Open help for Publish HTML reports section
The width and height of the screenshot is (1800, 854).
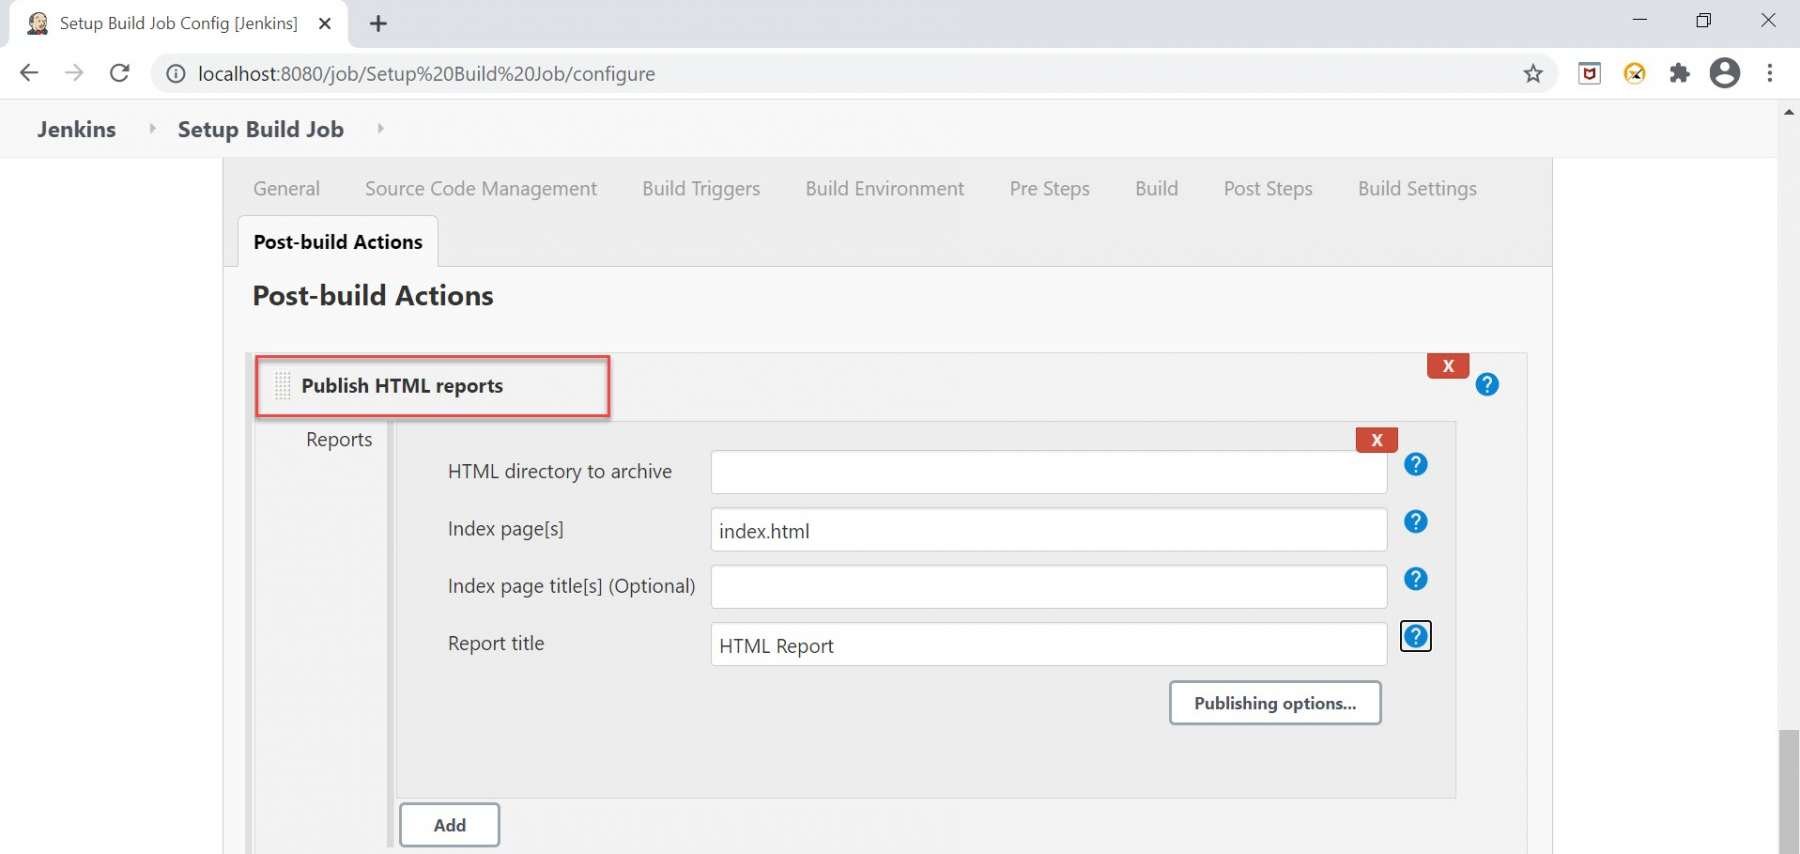click(1486, 385)
